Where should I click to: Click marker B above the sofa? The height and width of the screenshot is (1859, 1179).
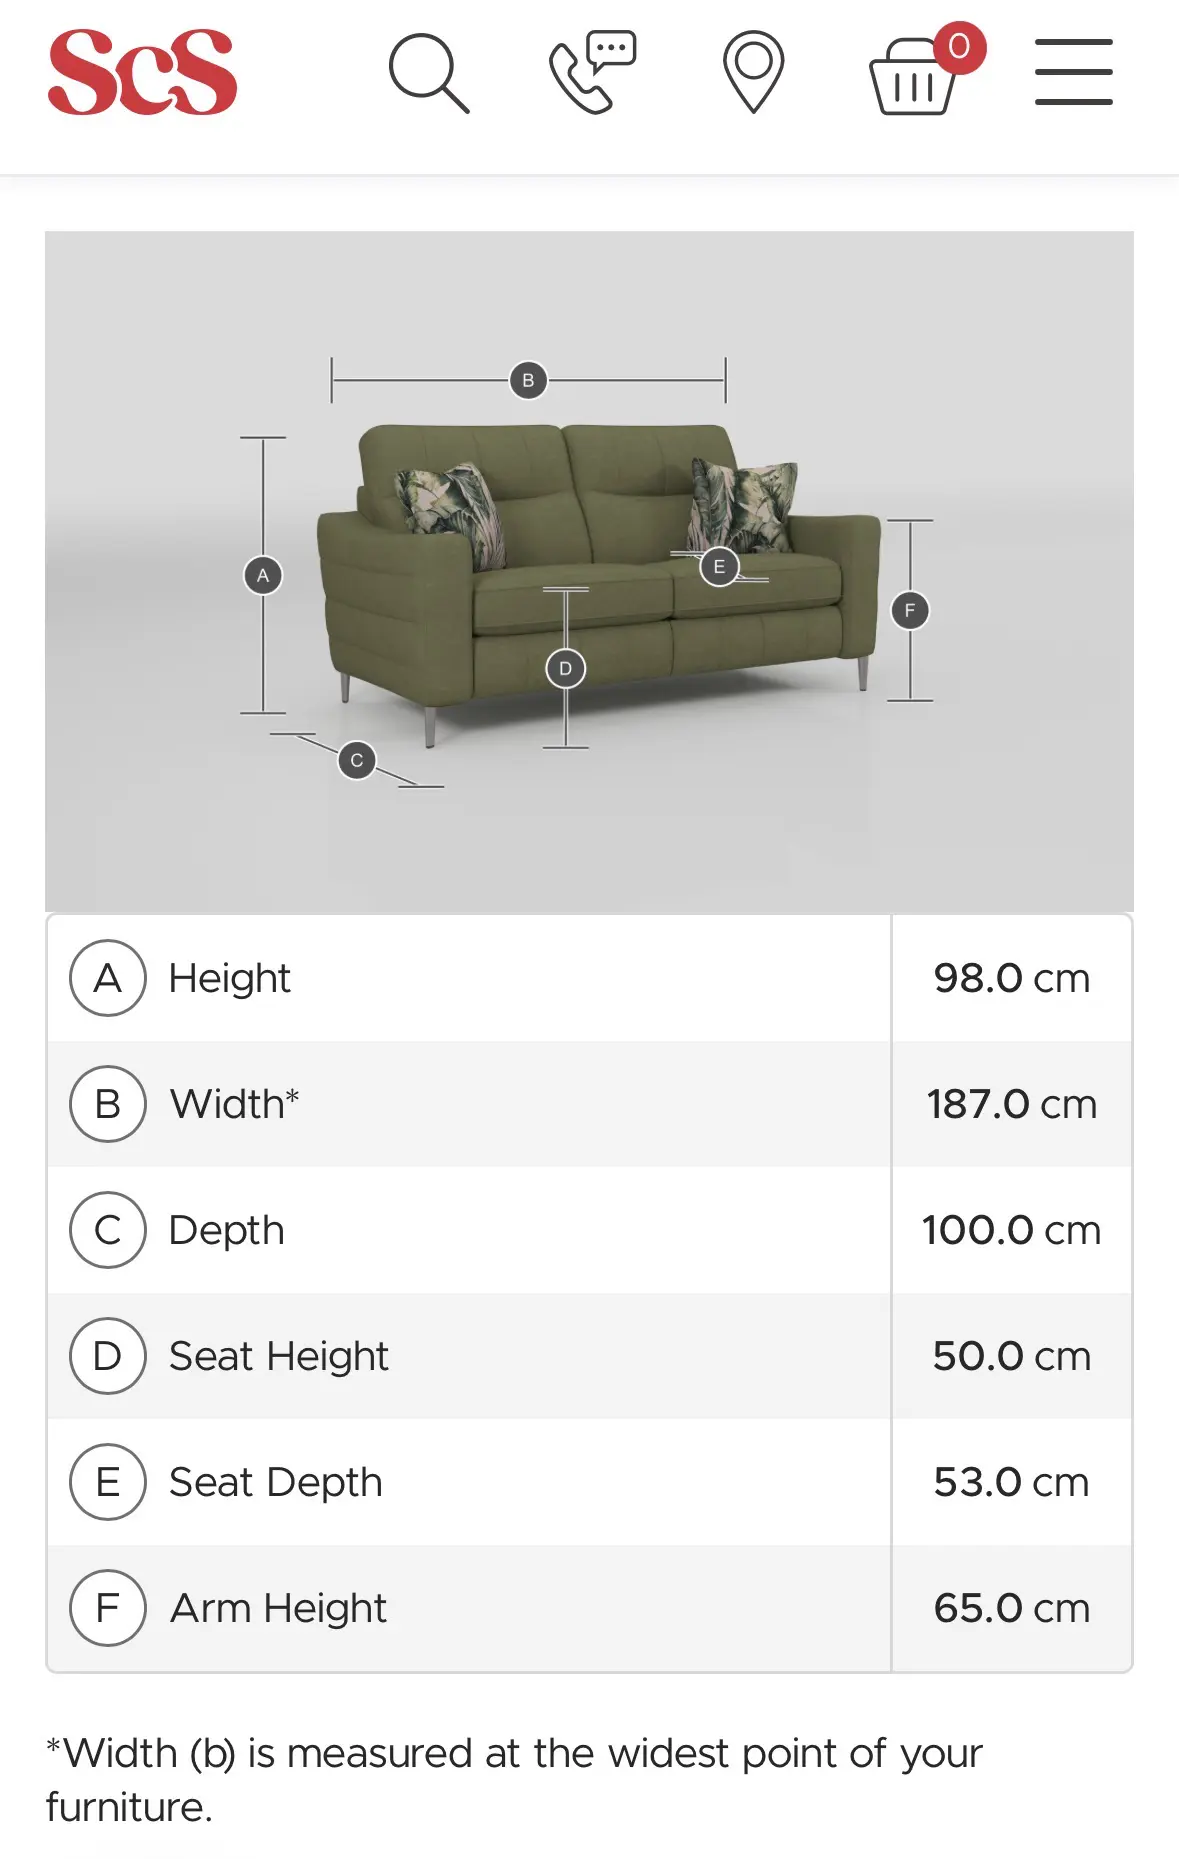528,380
